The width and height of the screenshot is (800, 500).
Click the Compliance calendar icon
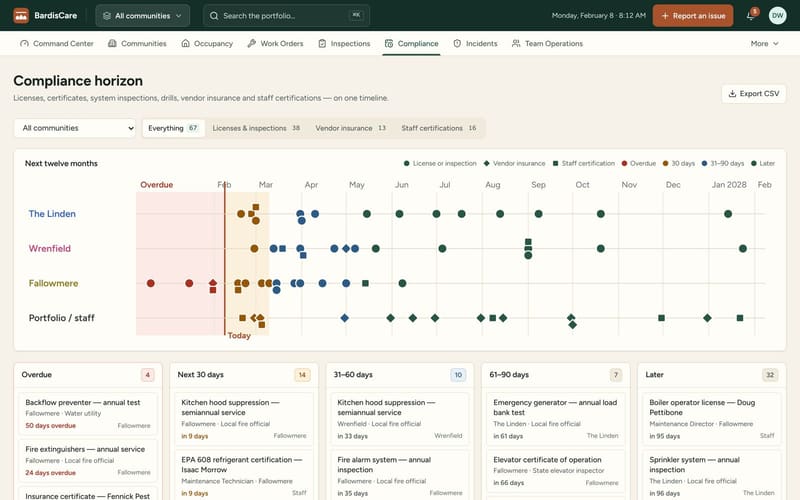coord(389,44)
